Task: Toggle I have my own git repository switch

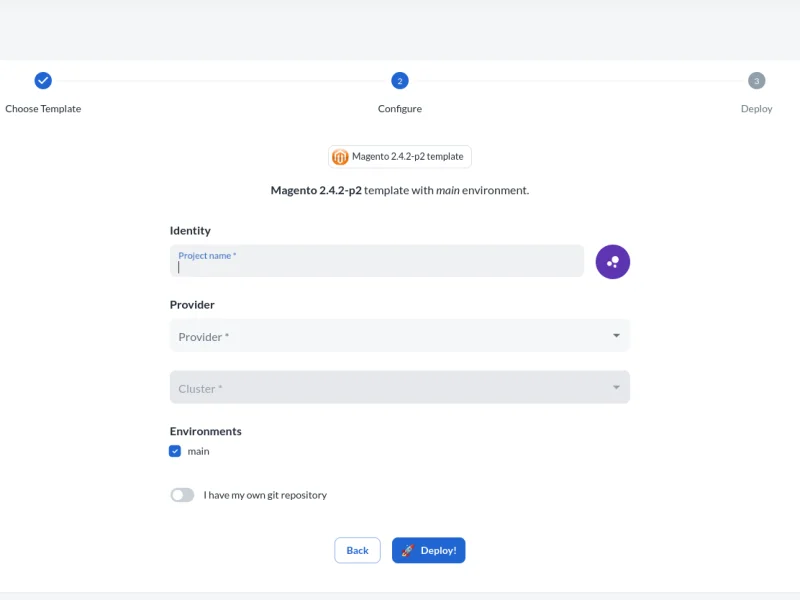Action: coord(182,495)
